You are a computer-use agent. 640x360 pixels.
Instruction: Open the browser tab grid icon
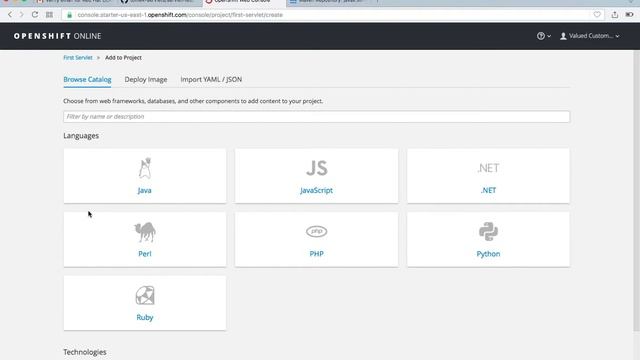click(x=49, y=15)
